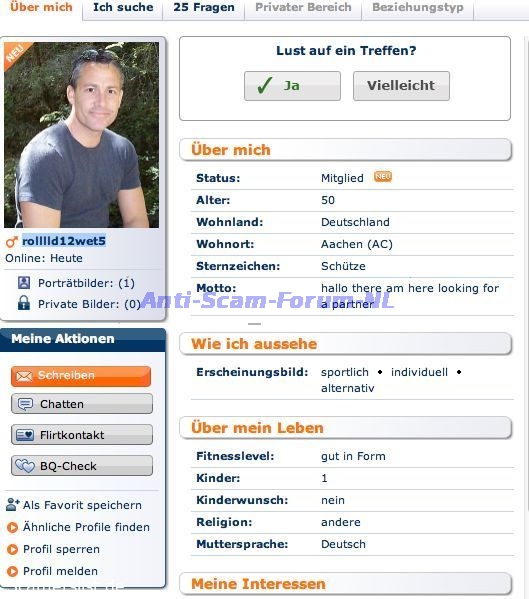Click the Ähnliche Profile finden link
Screen dimensions: 529x599
(x=86, y=527)
